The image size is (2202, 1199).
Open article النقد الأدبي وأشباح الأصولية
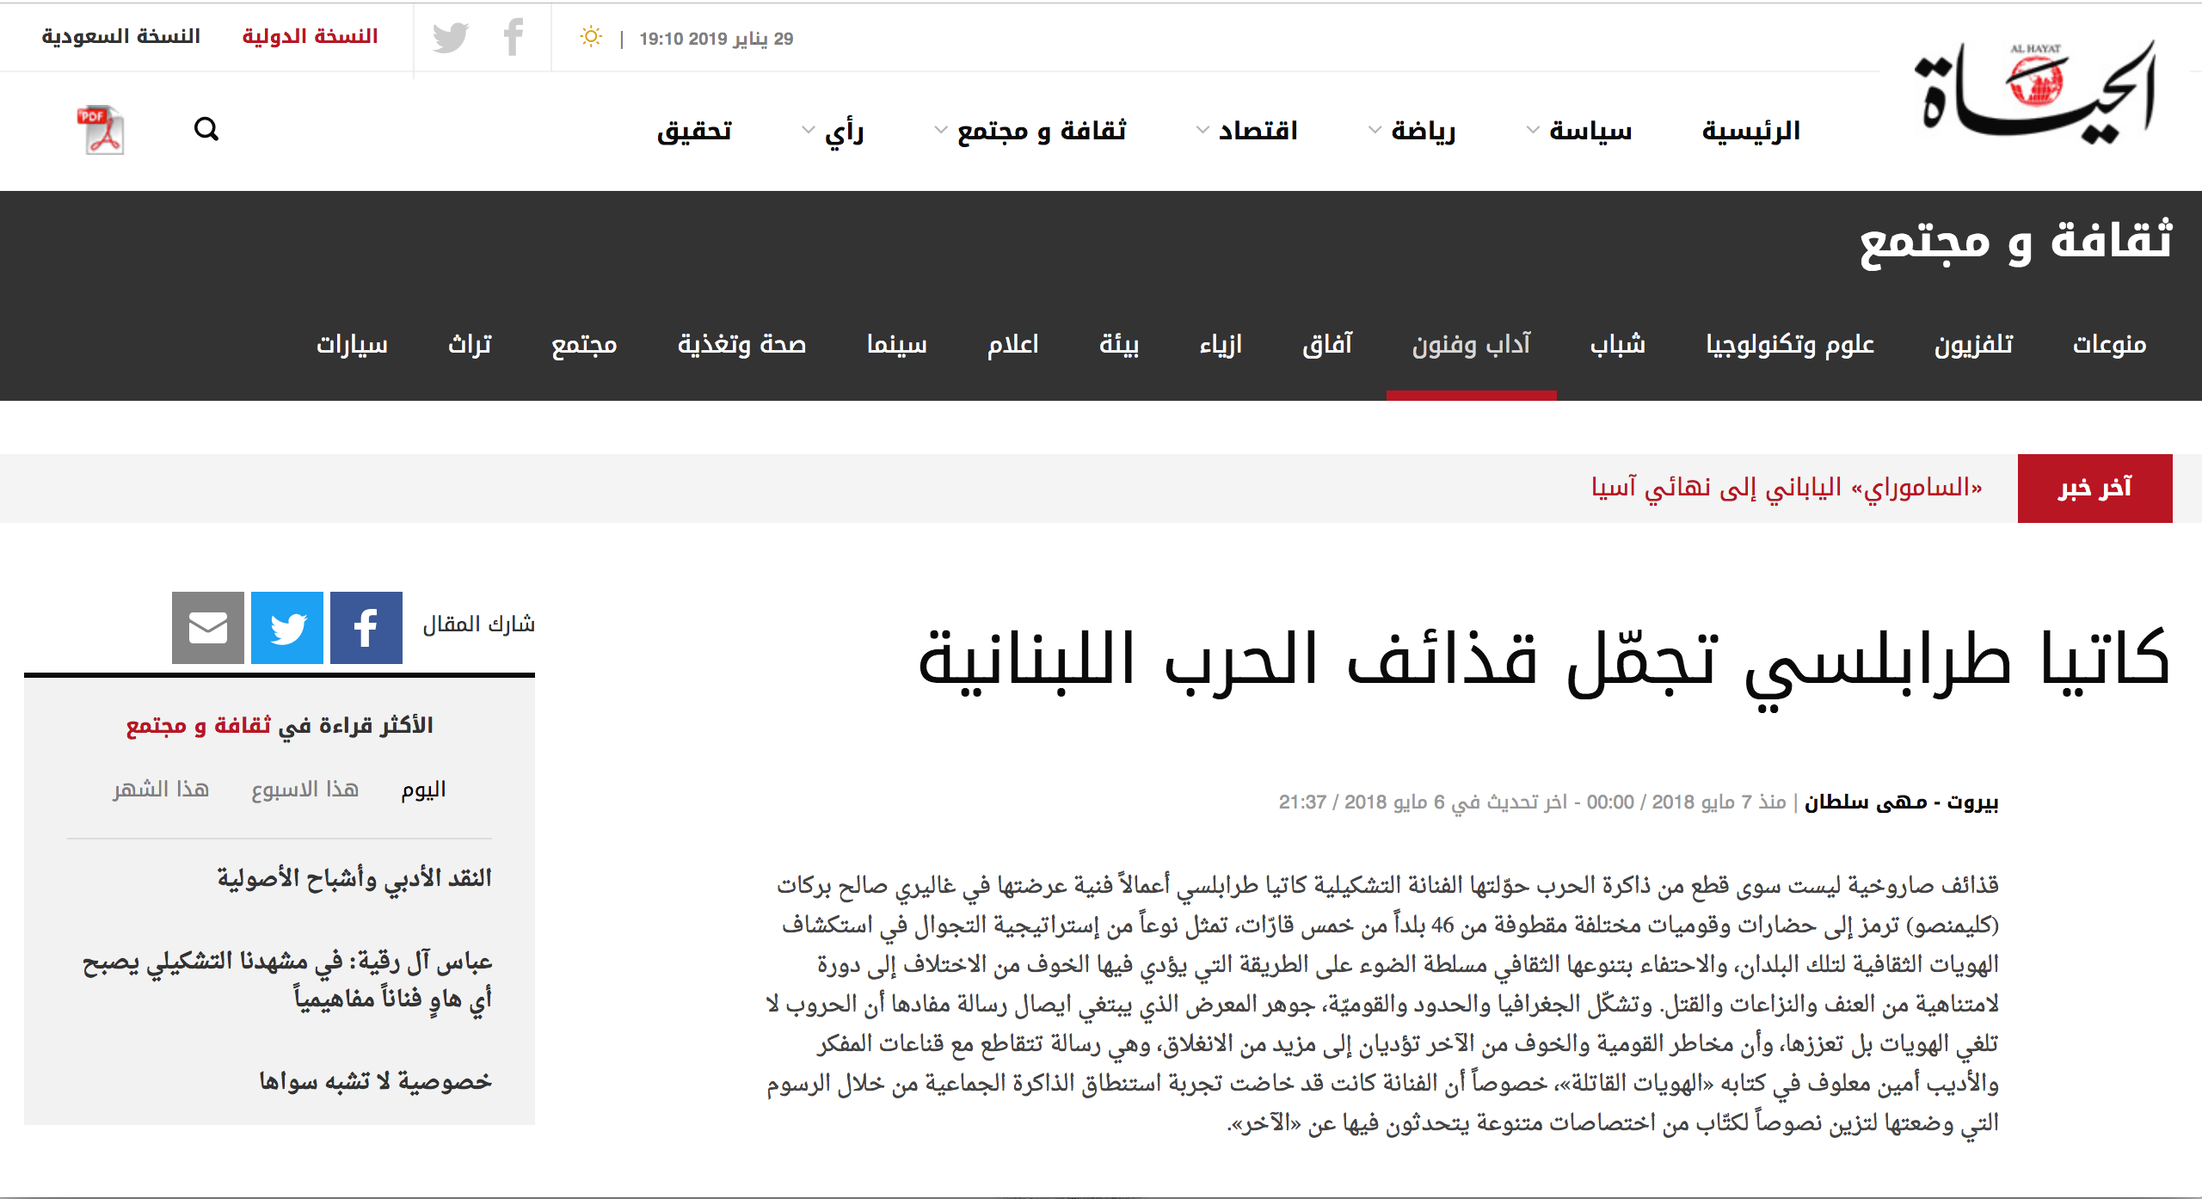tap(354, 878)
